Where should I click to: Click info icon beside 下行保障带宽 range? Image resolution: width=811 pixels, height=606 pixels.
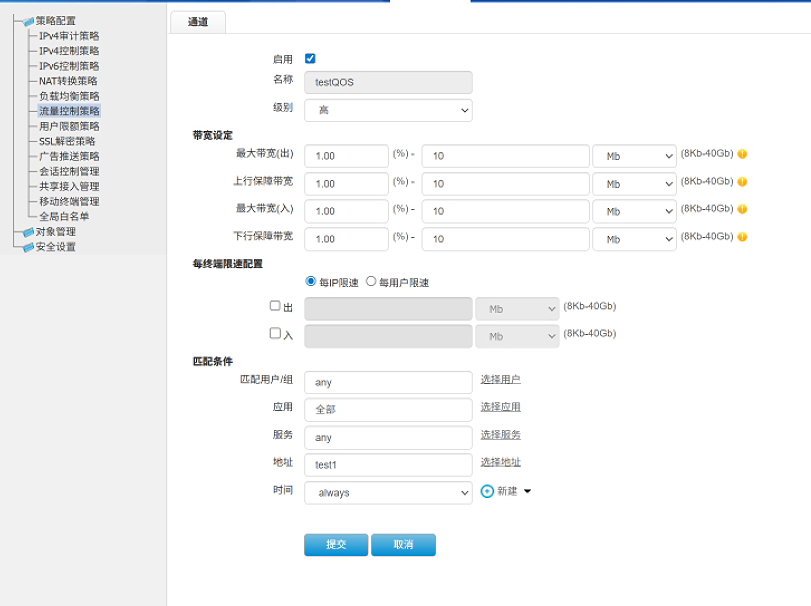pyautogui.click(x=743, y=237)
